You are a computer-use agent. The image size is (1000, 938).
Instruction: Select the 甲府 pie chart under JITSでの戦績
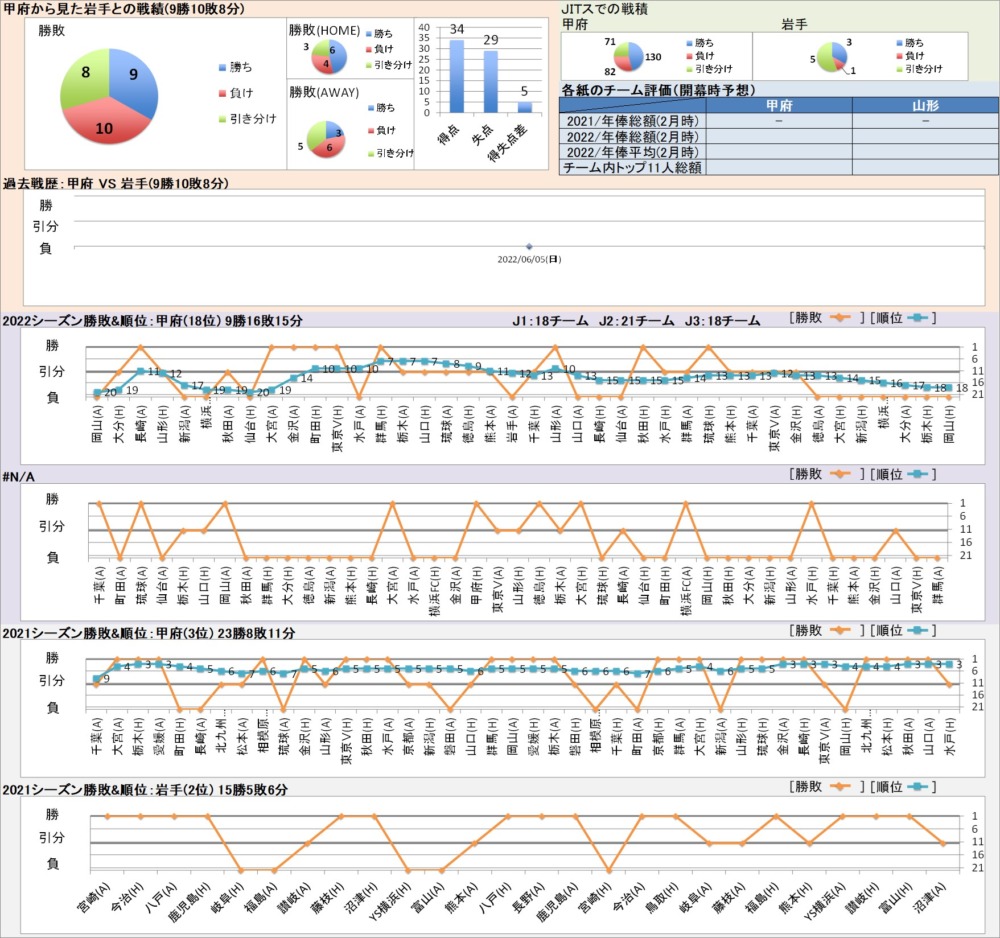pos(628,57)
